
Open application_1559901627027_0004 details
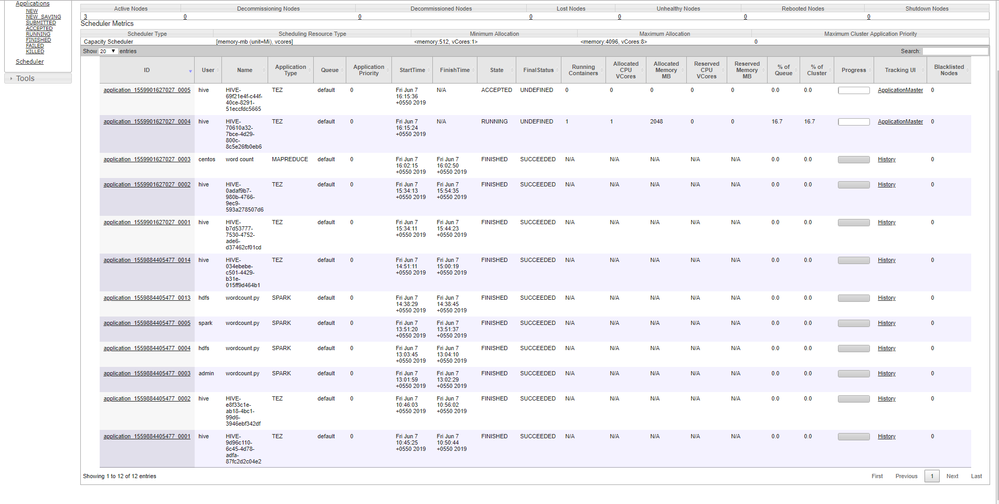[147, 122]
